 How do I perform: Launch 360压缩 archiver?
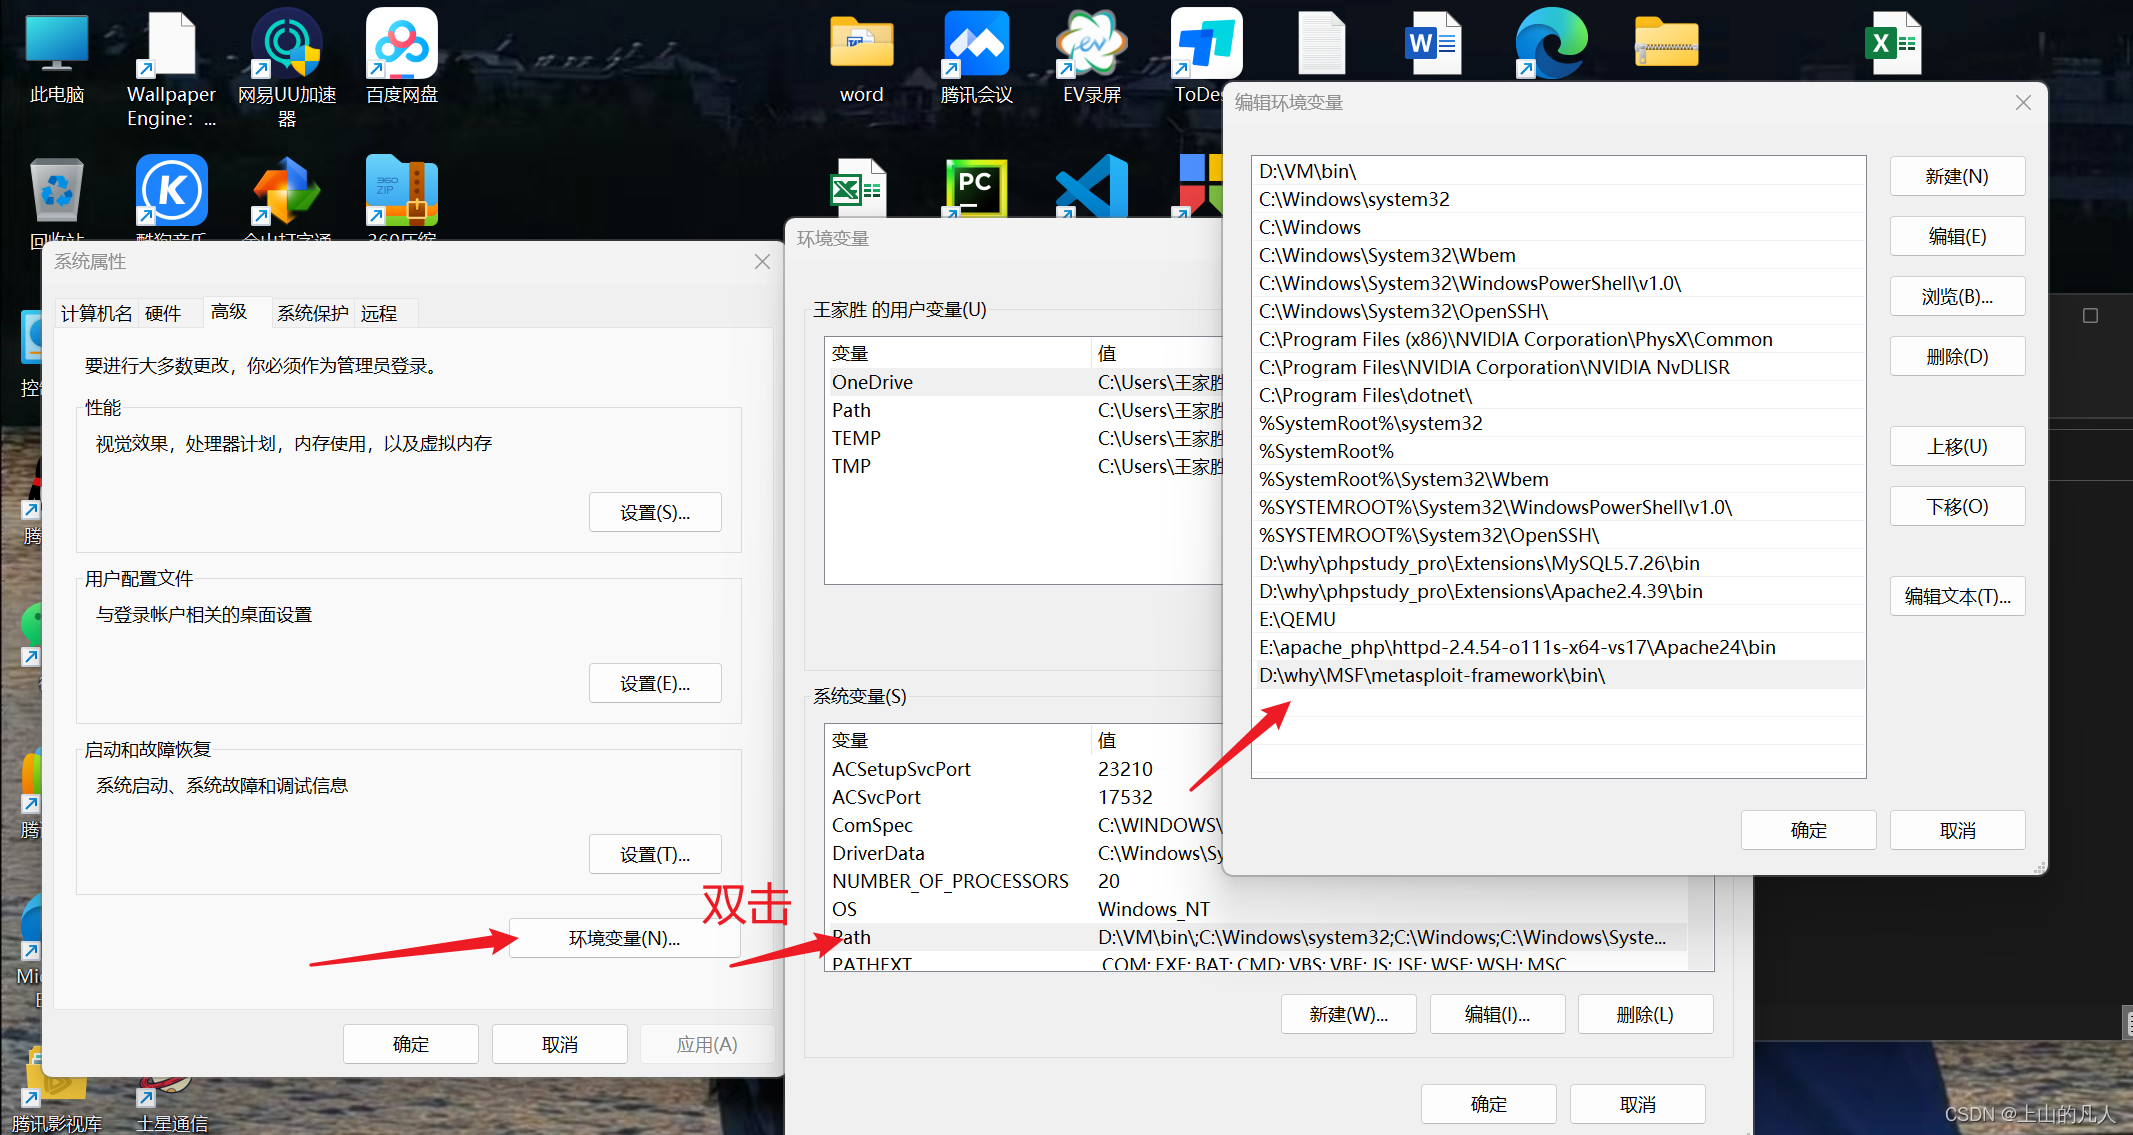(x=400, y=190)
